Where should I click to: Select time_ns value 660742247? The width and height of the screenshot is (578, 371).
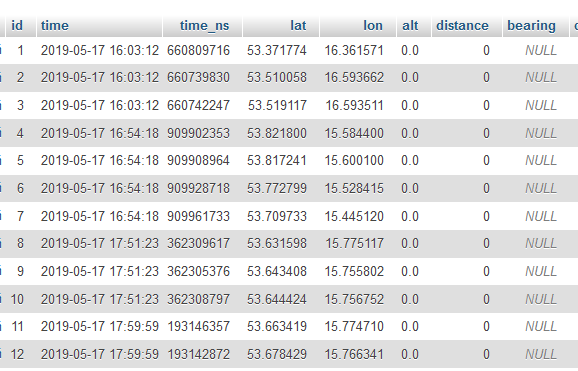click(x=198, y=105)
